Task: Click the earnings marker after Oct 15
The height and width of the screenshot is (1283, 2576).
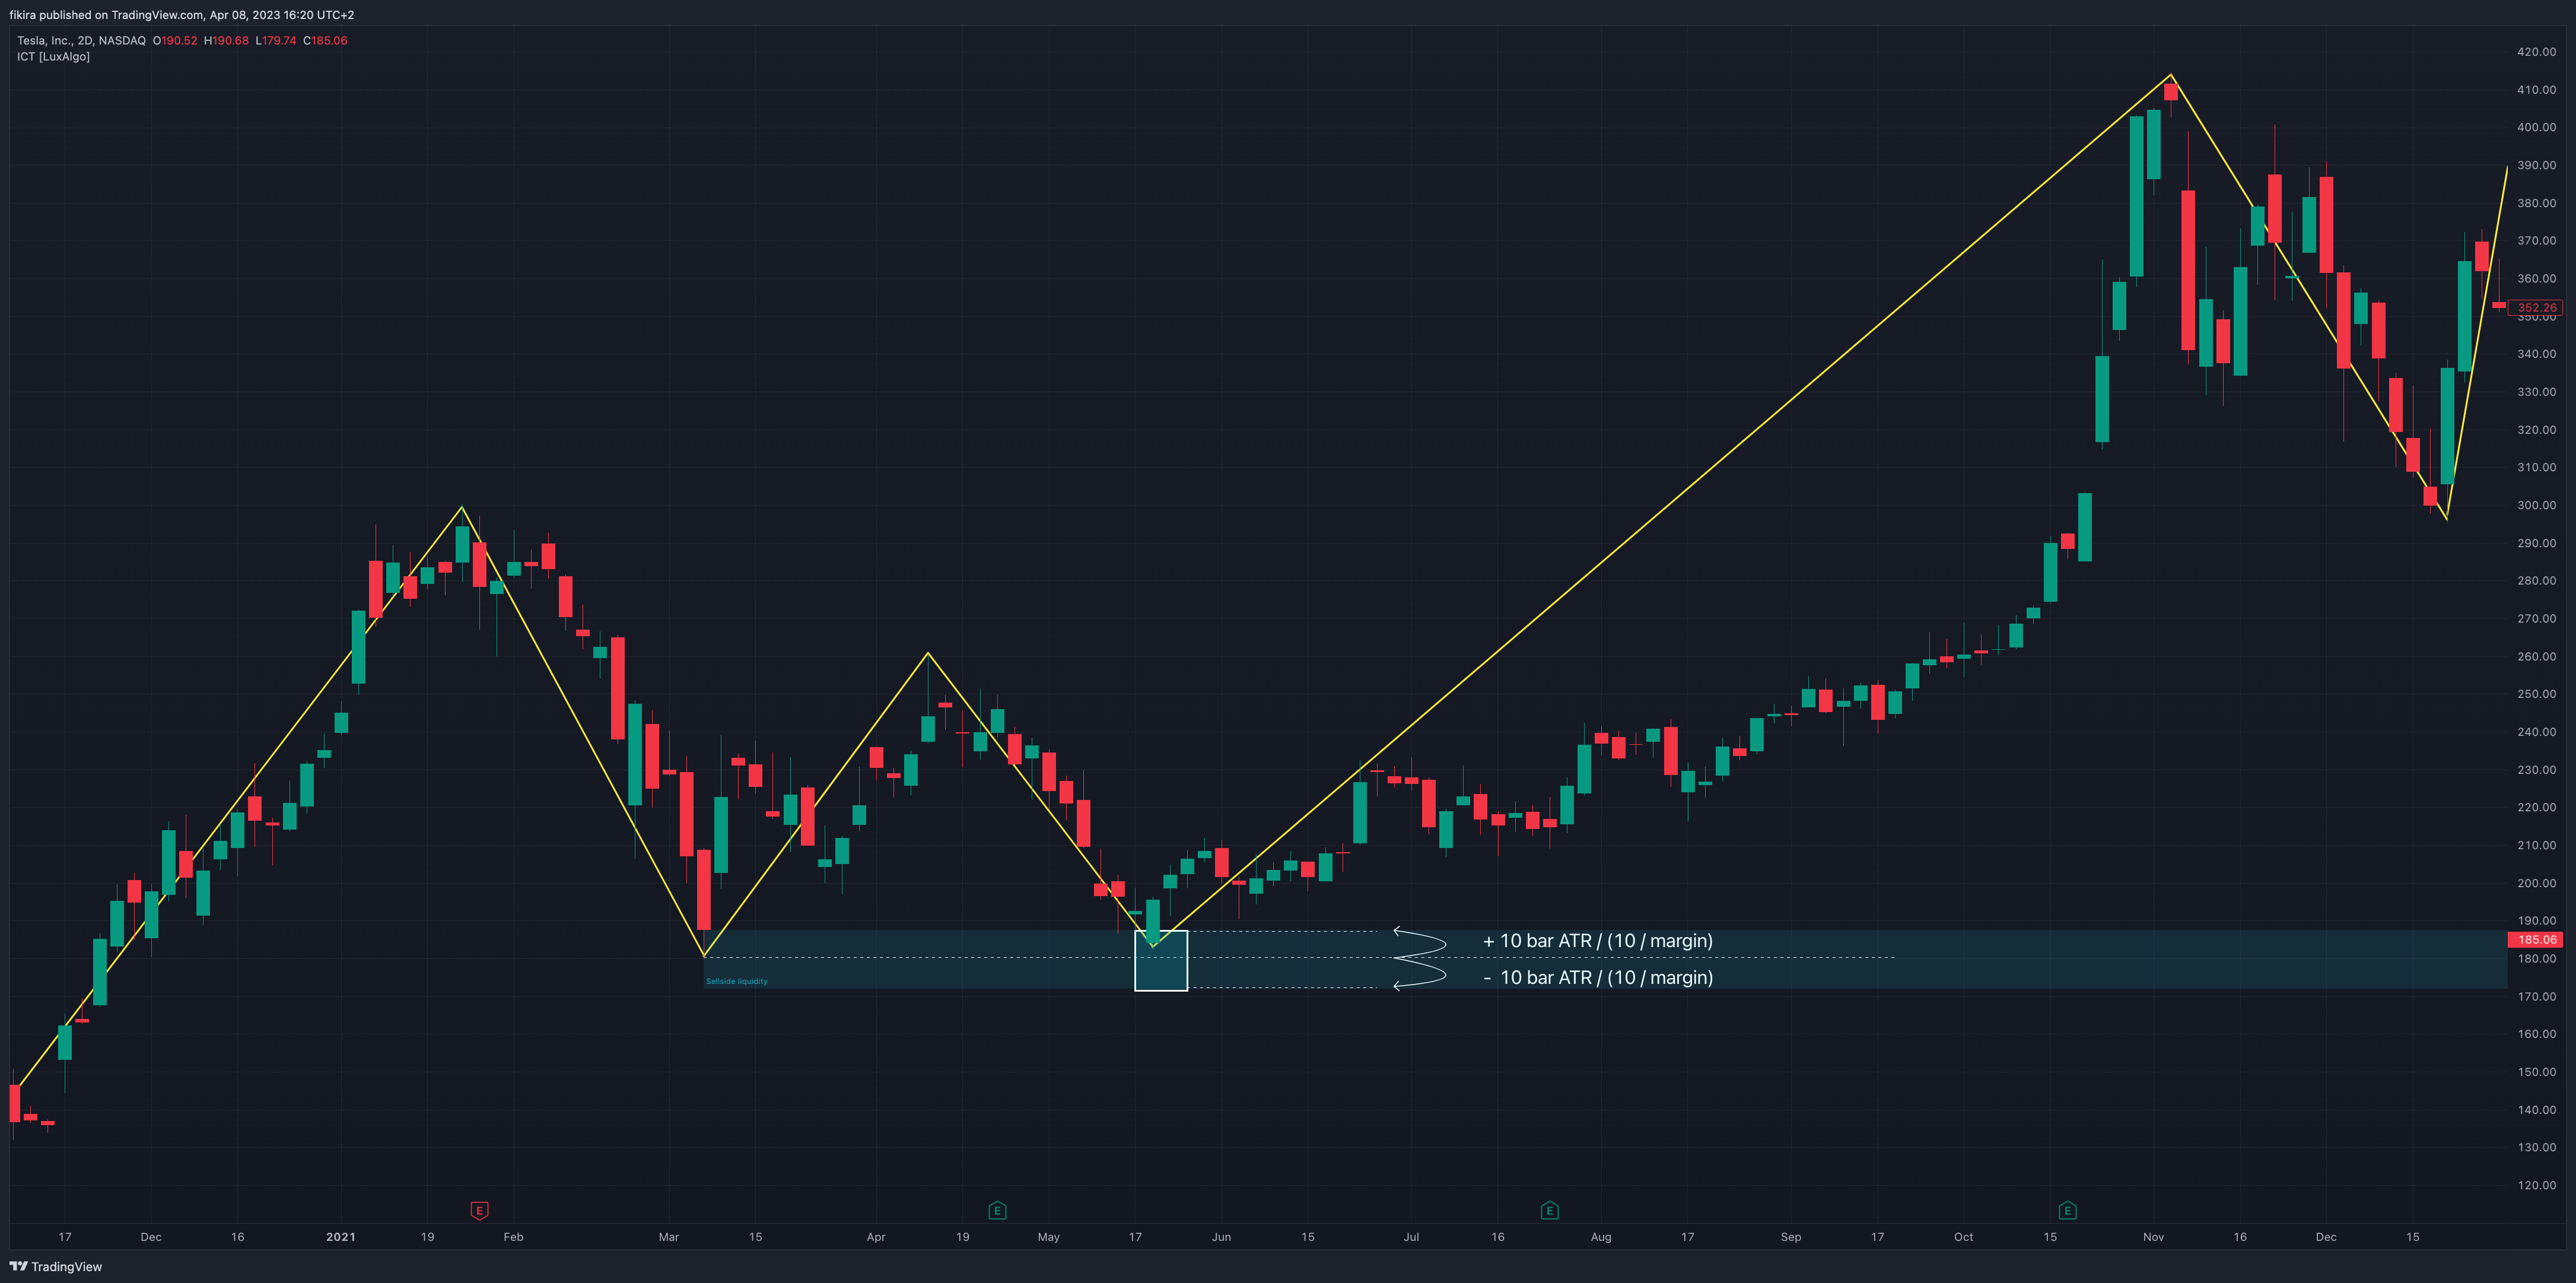Action: (2068, 1211)
